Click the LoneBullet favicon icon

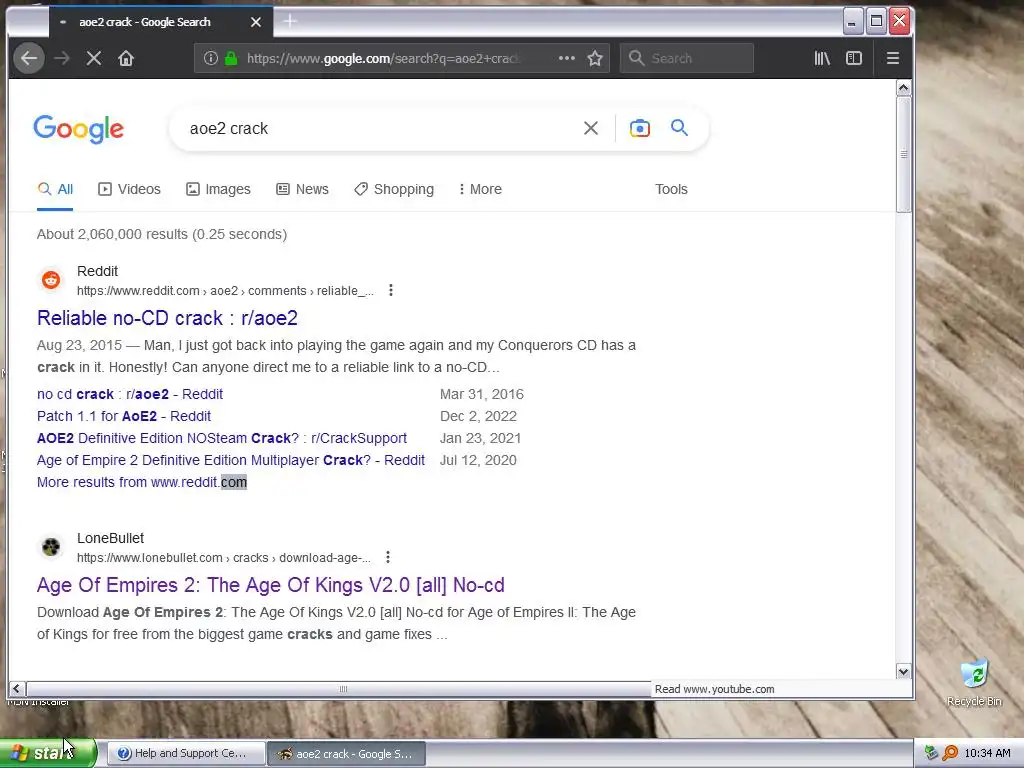(x=51, y=547)
